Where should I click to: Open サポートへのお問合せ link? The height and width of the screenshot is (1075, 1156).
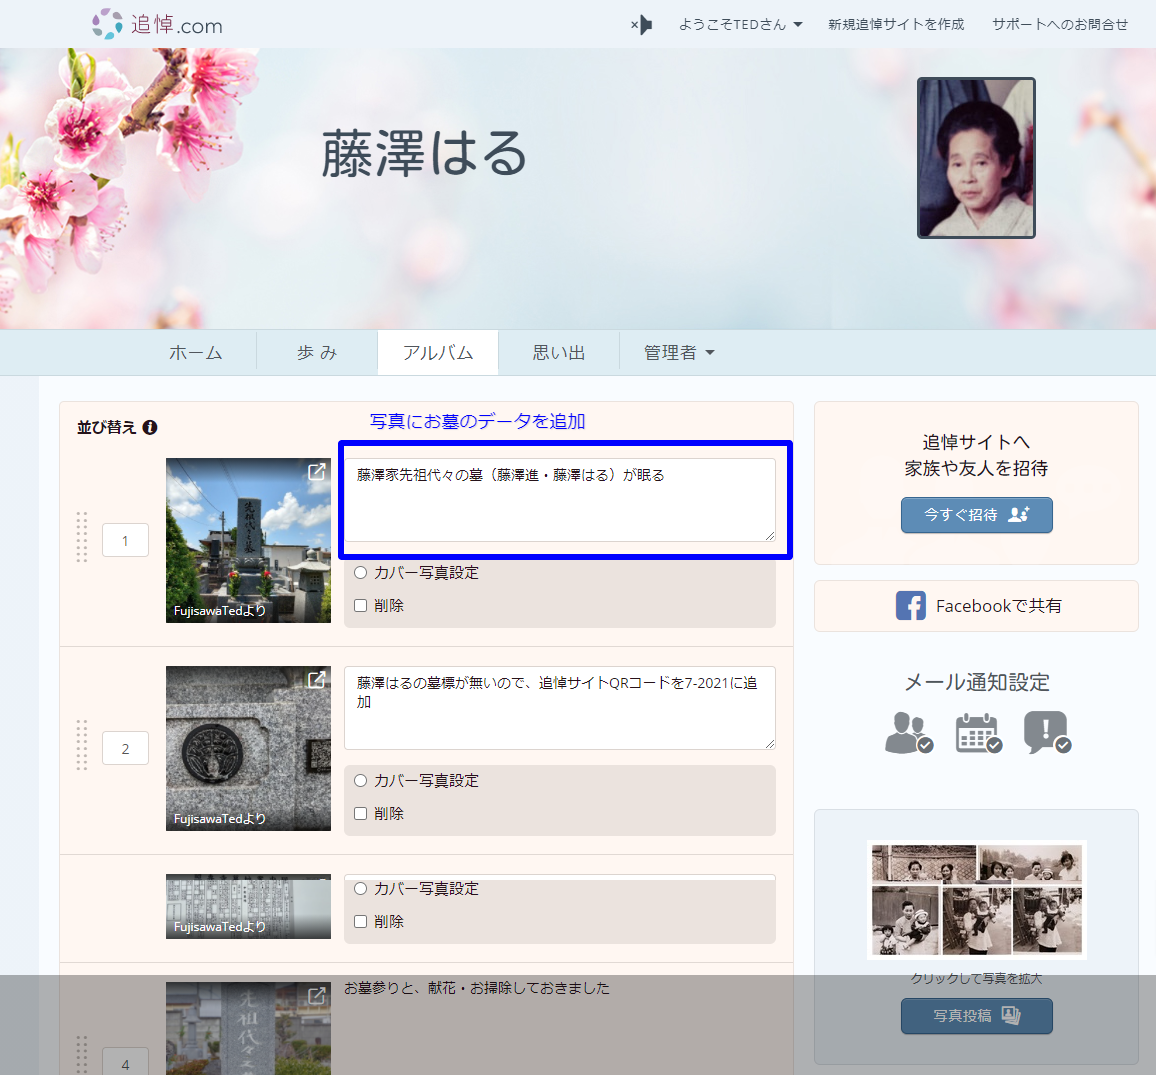point(1059,24)
